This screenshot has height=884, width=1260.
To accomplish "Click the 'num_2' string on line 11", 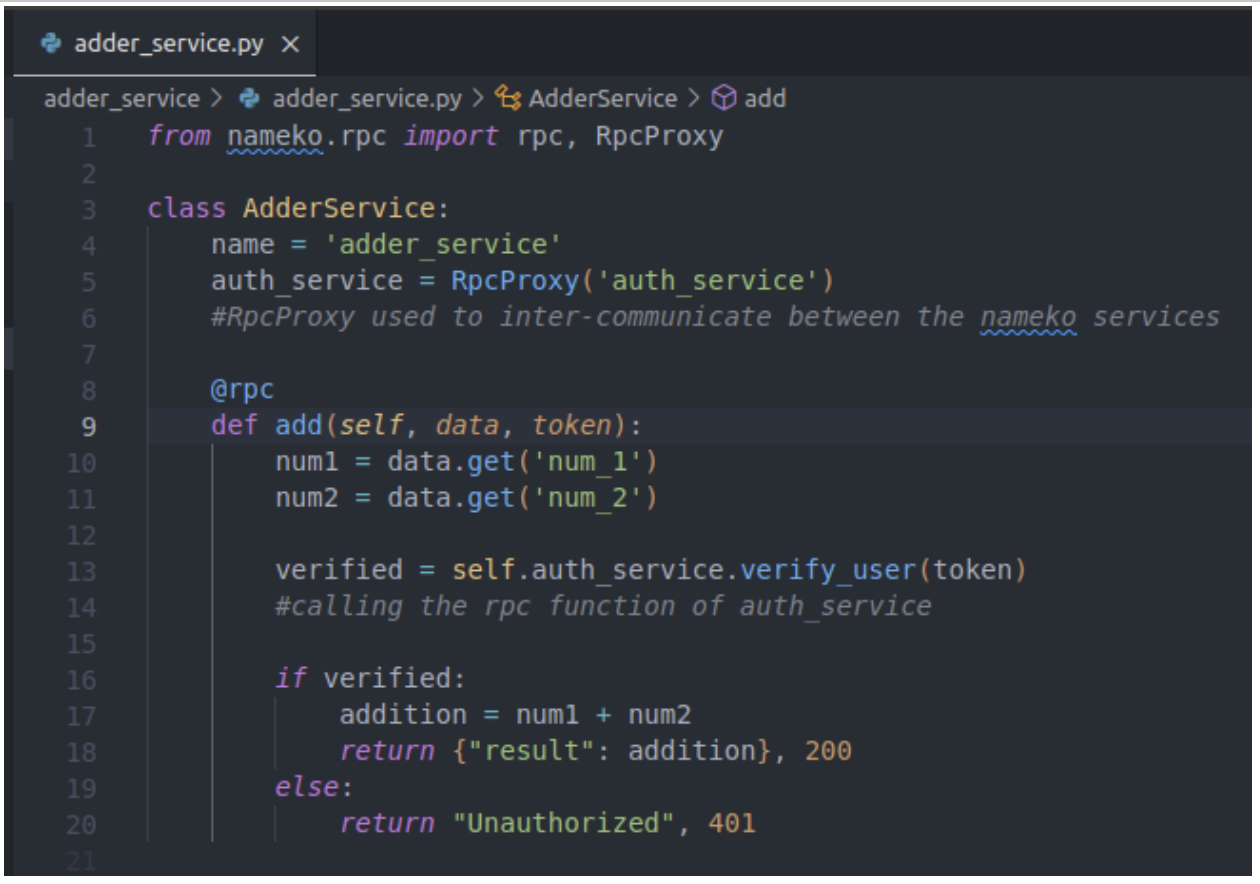I will pos(586,499).
